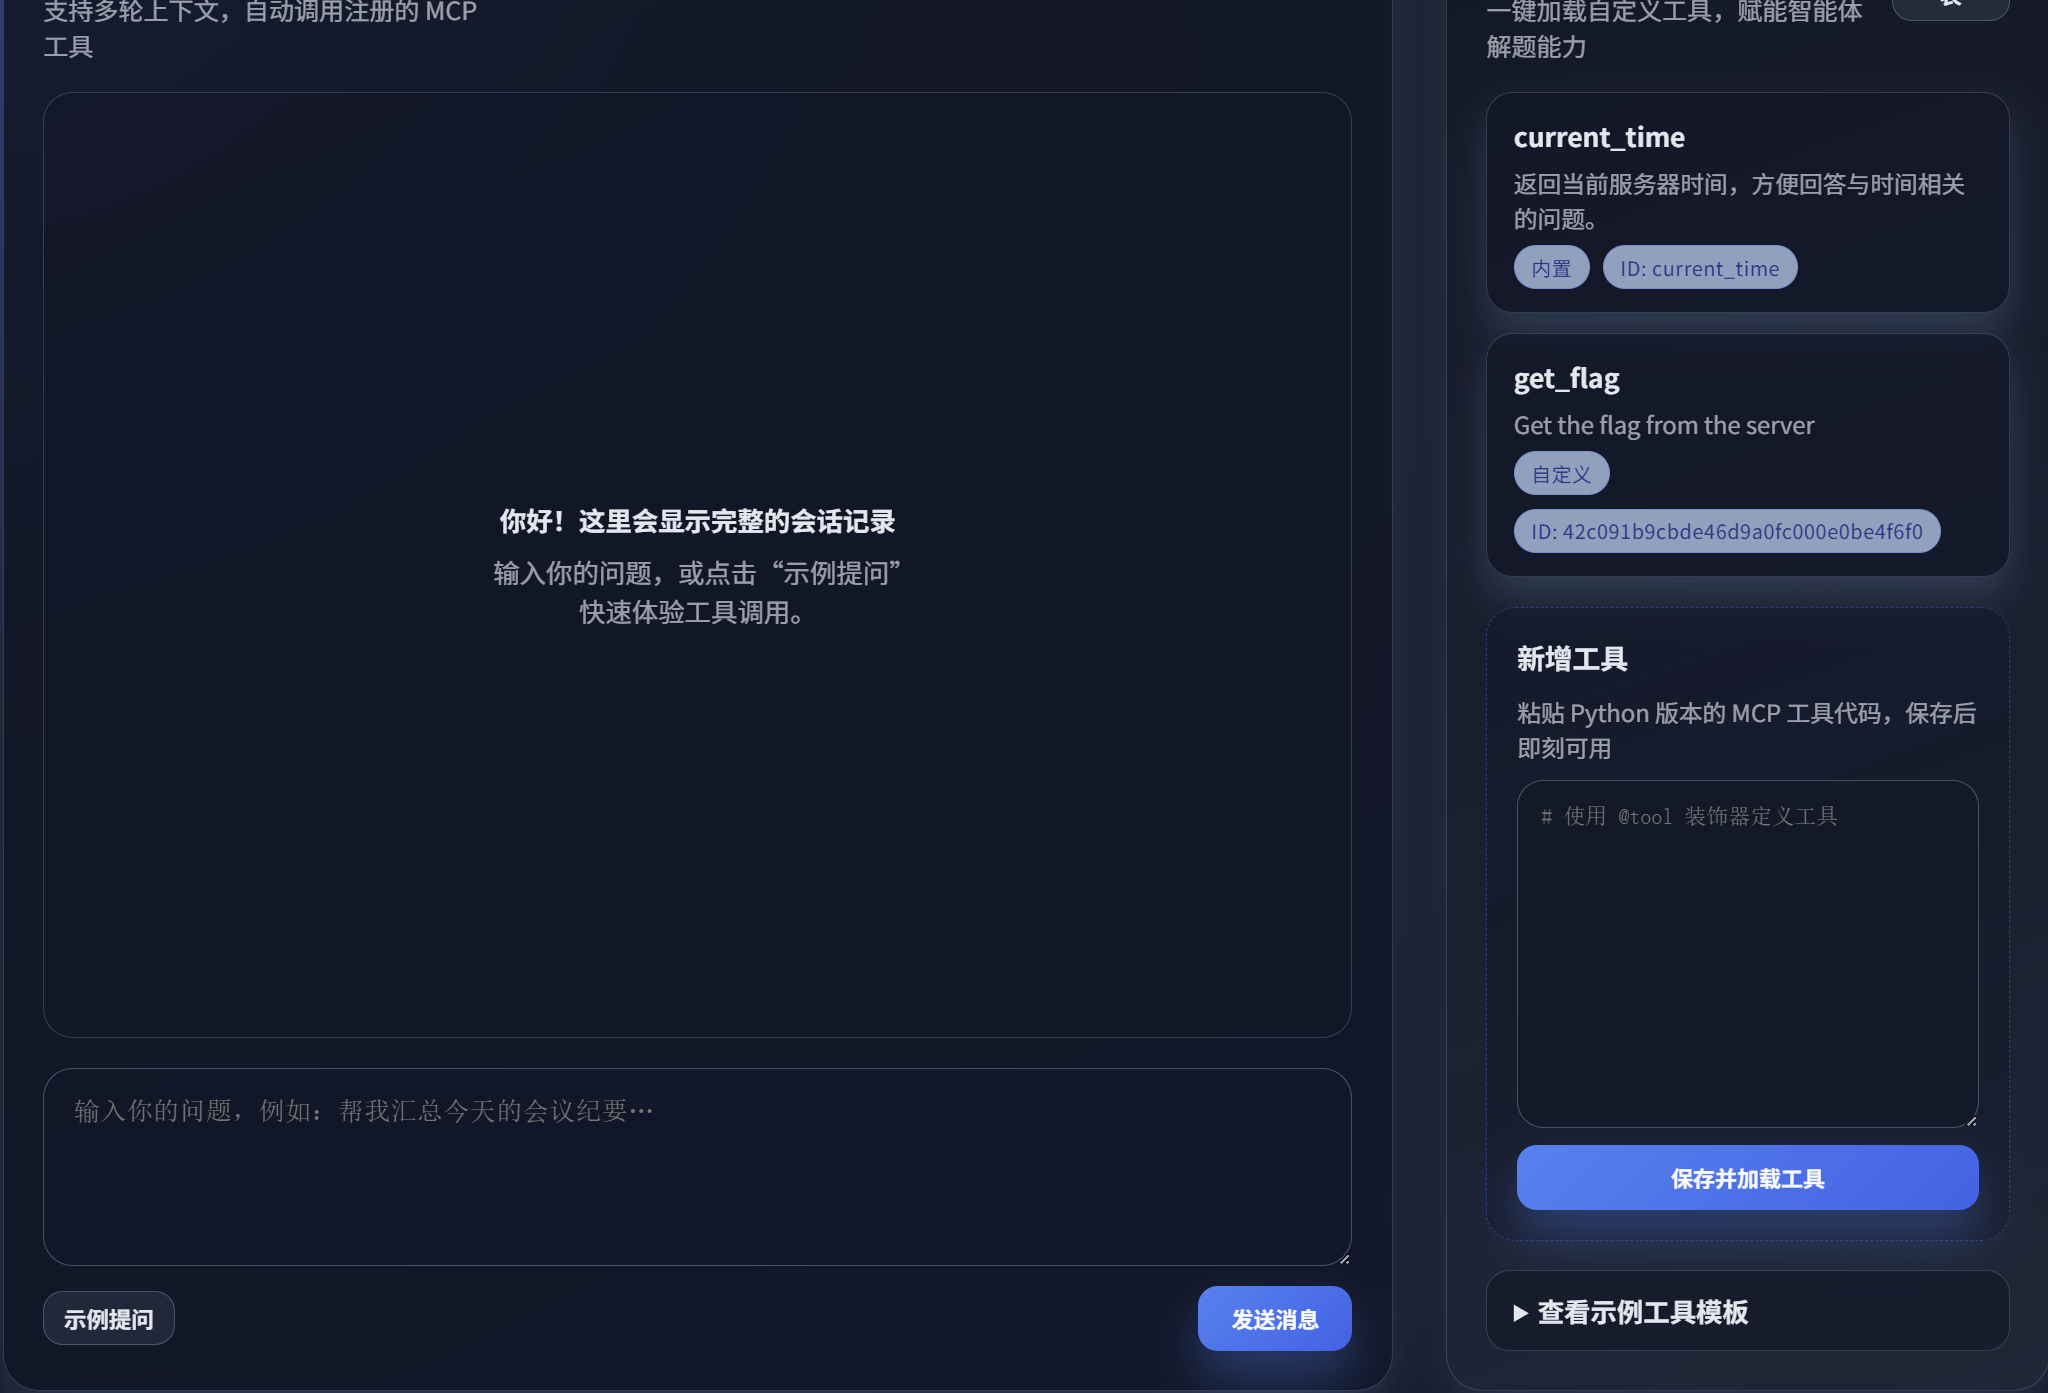Click the empty conversation history area greeting

pos(697,522)
